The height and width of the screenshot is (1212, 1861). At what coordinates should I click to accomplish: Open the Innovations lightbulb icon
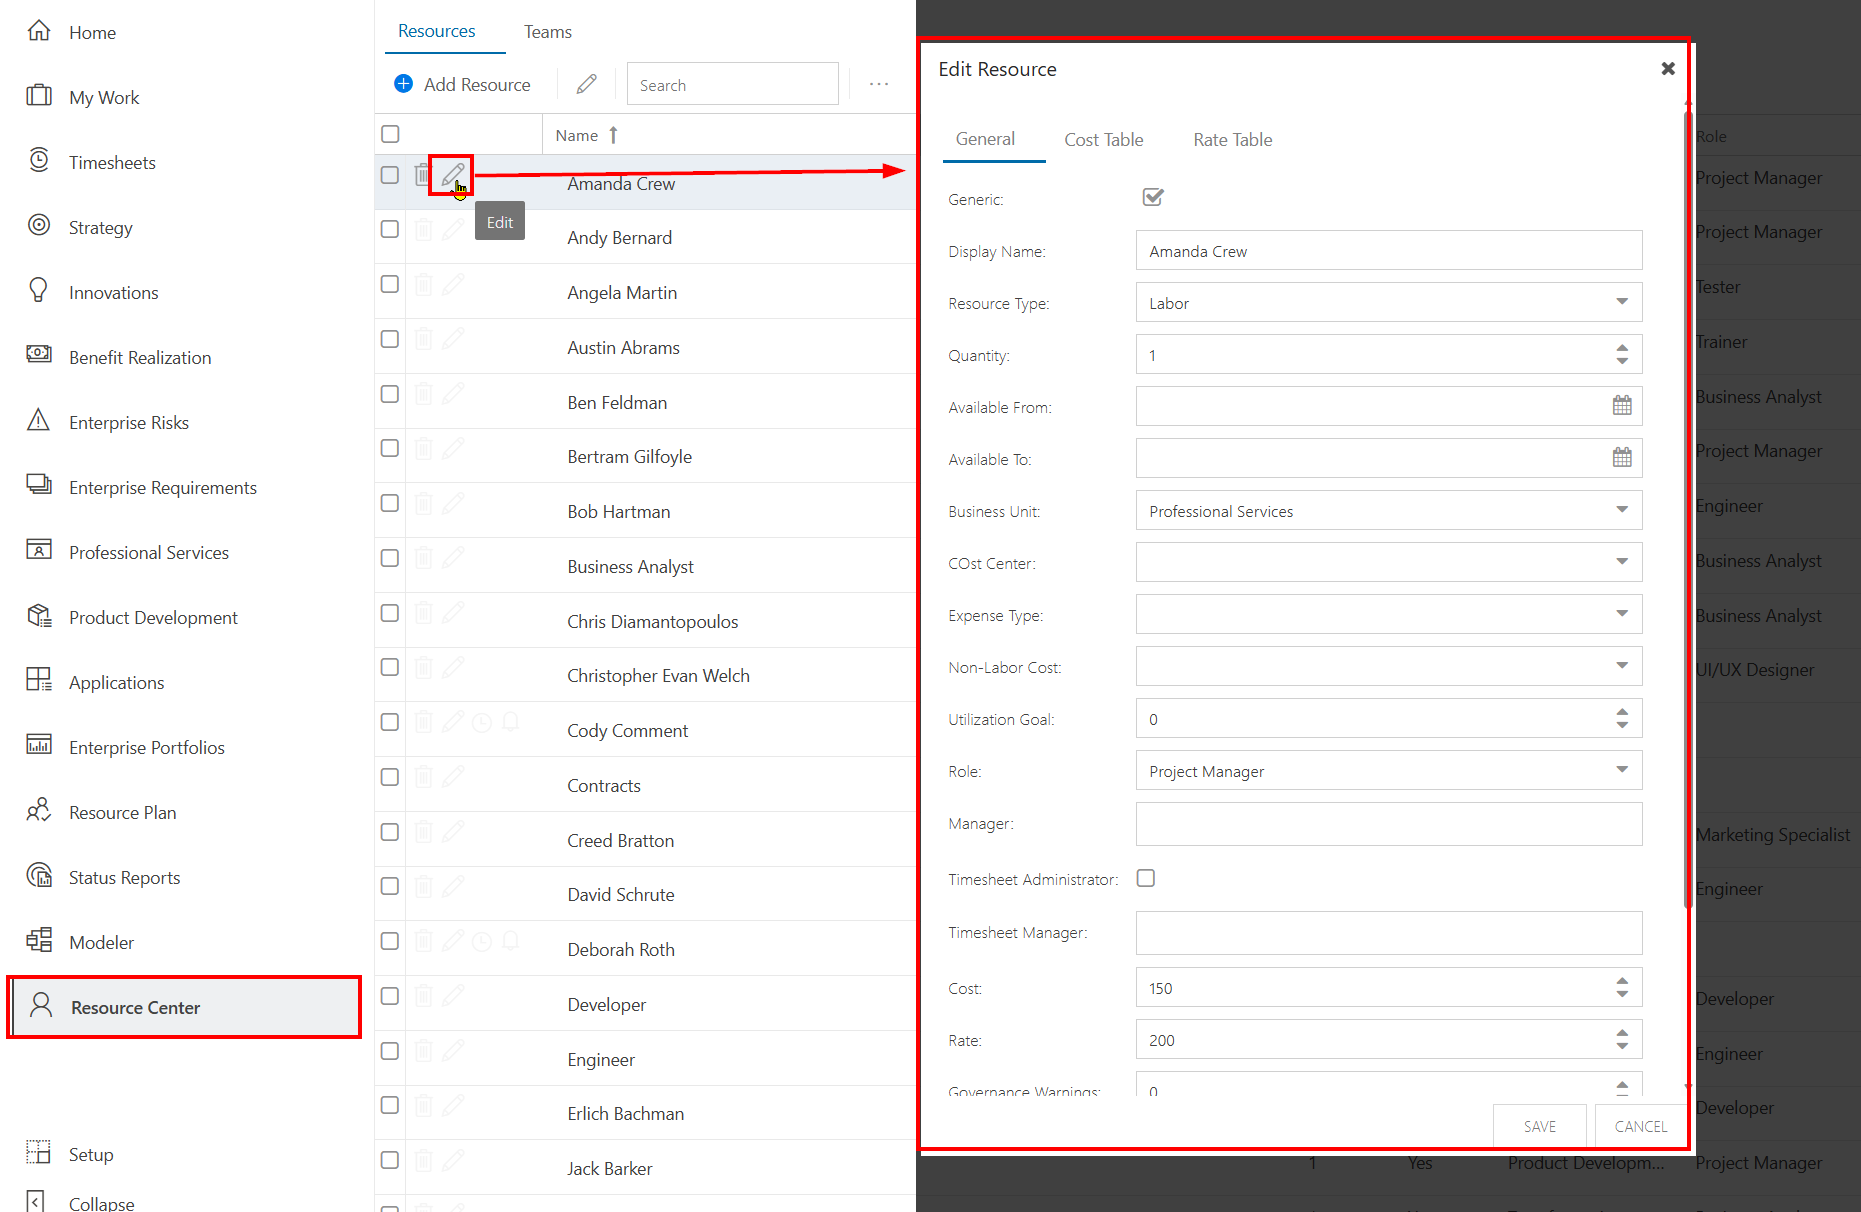pyautogui.click(x=39, y=291)
